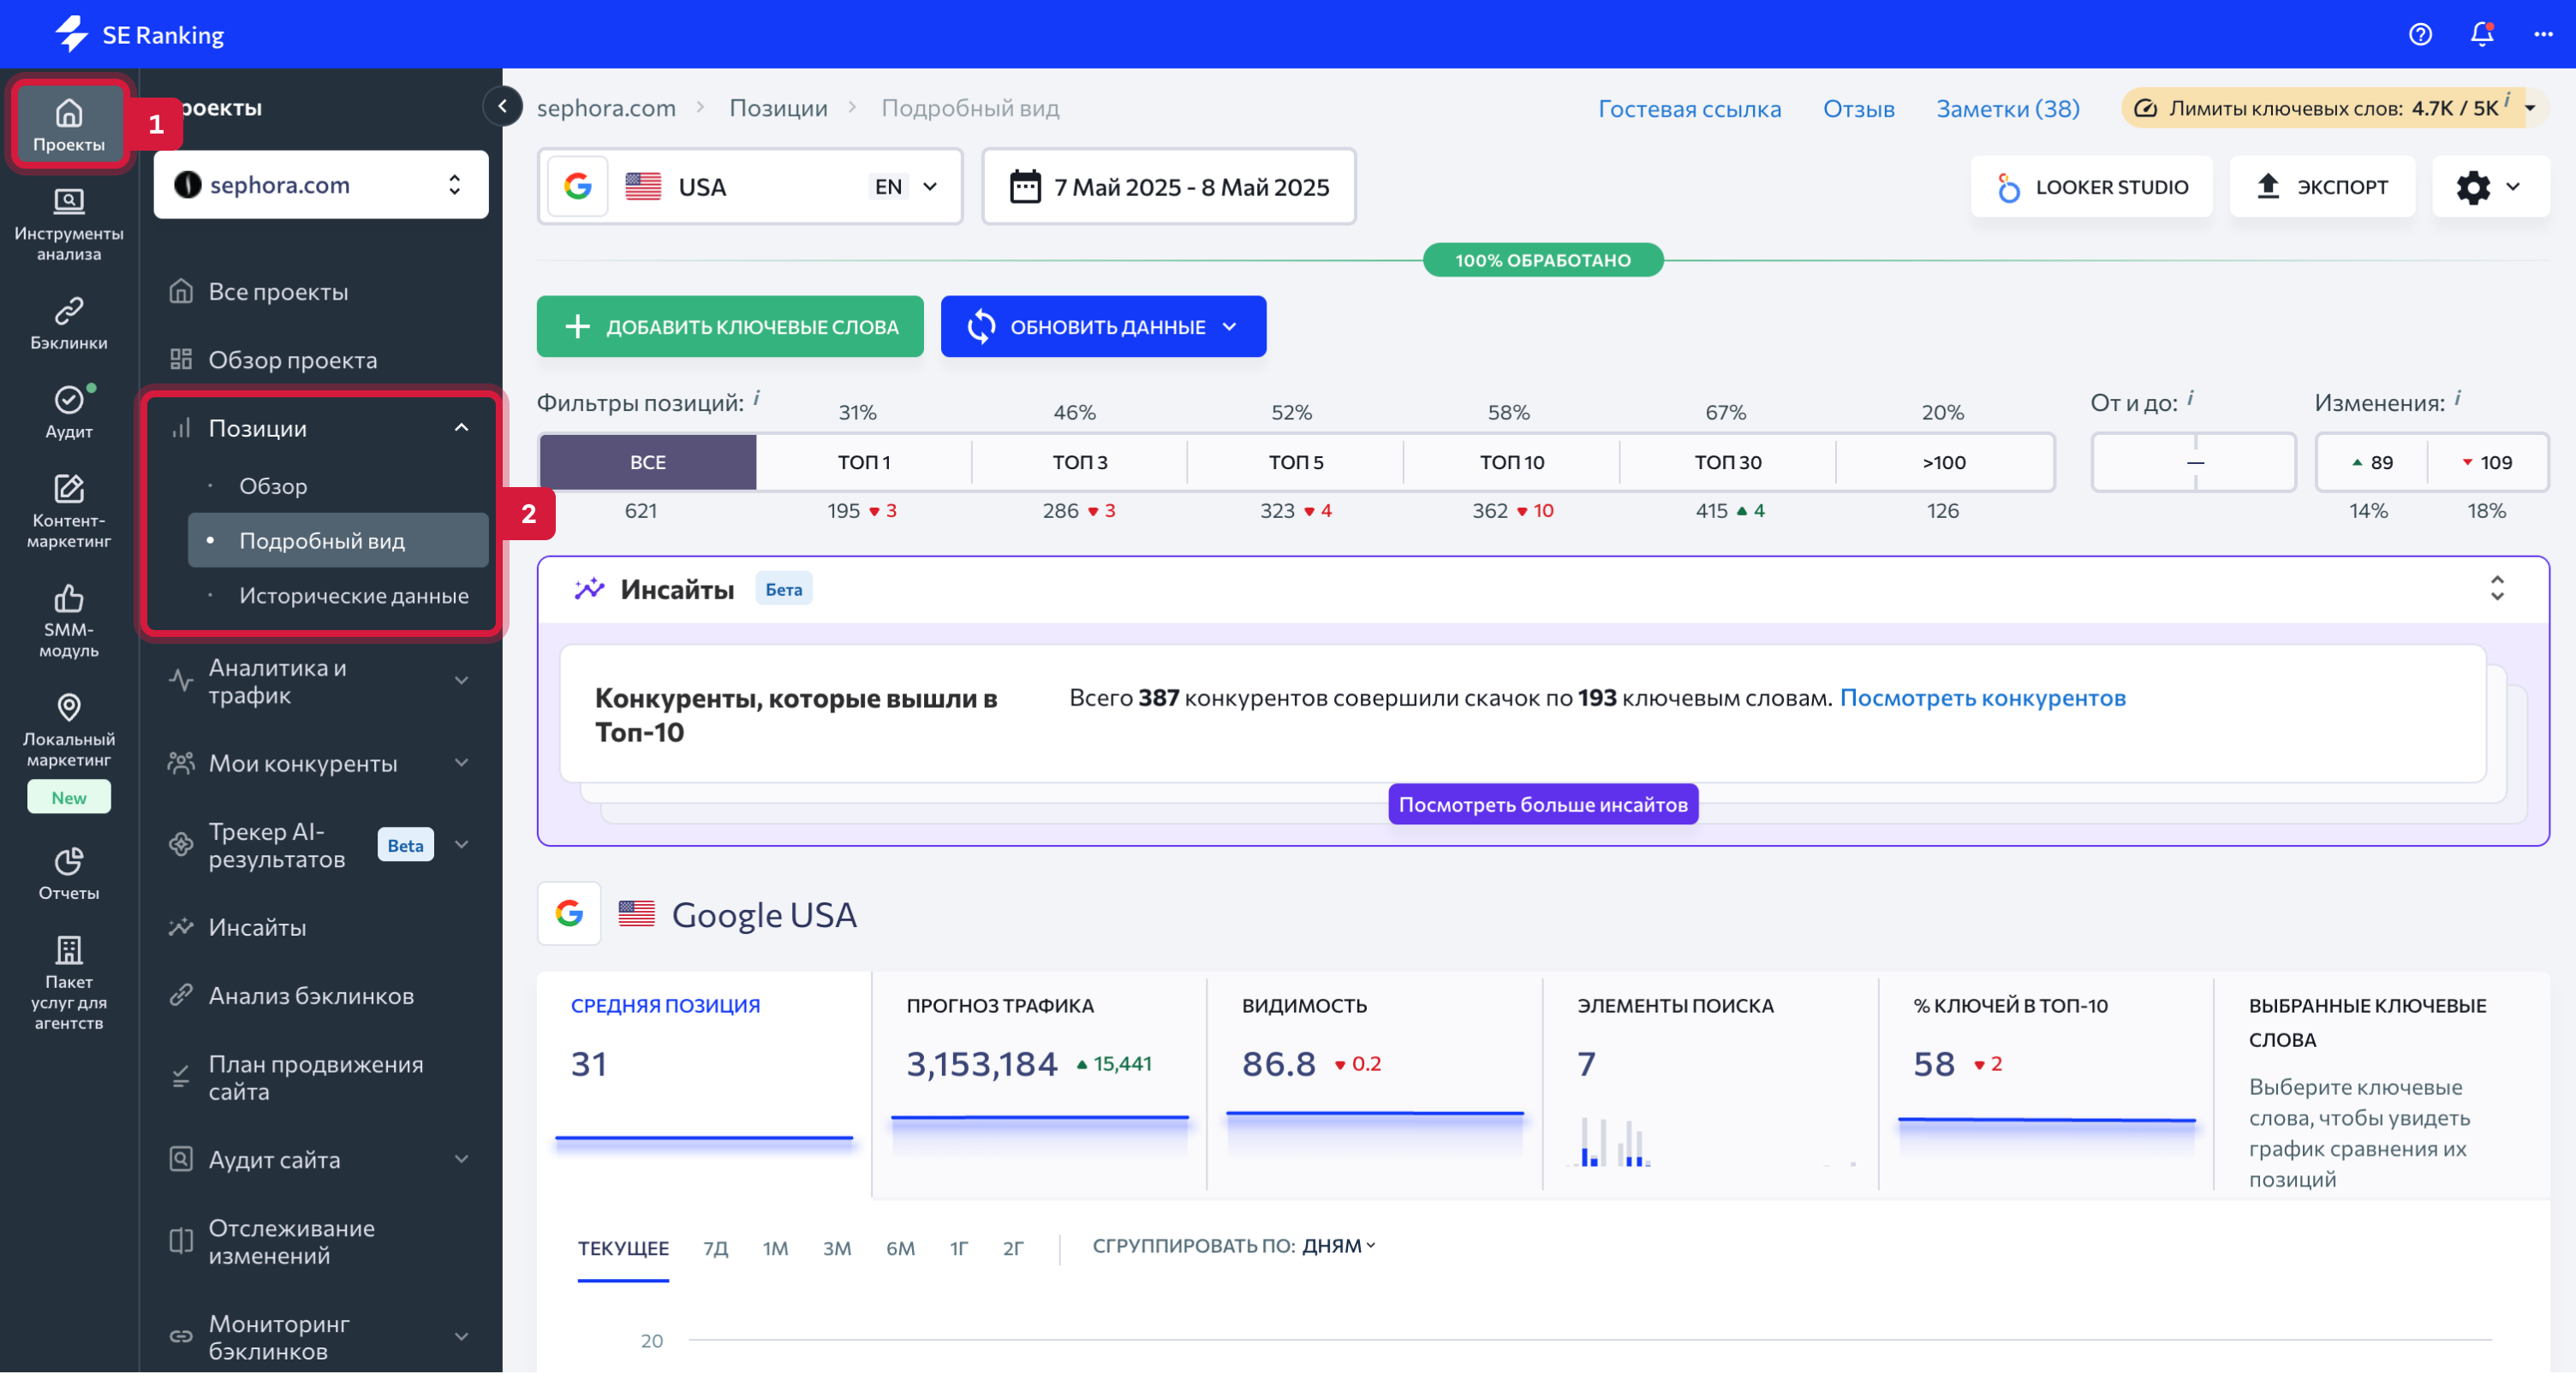Open Analysis tools in the left rail

click(68, 225)
